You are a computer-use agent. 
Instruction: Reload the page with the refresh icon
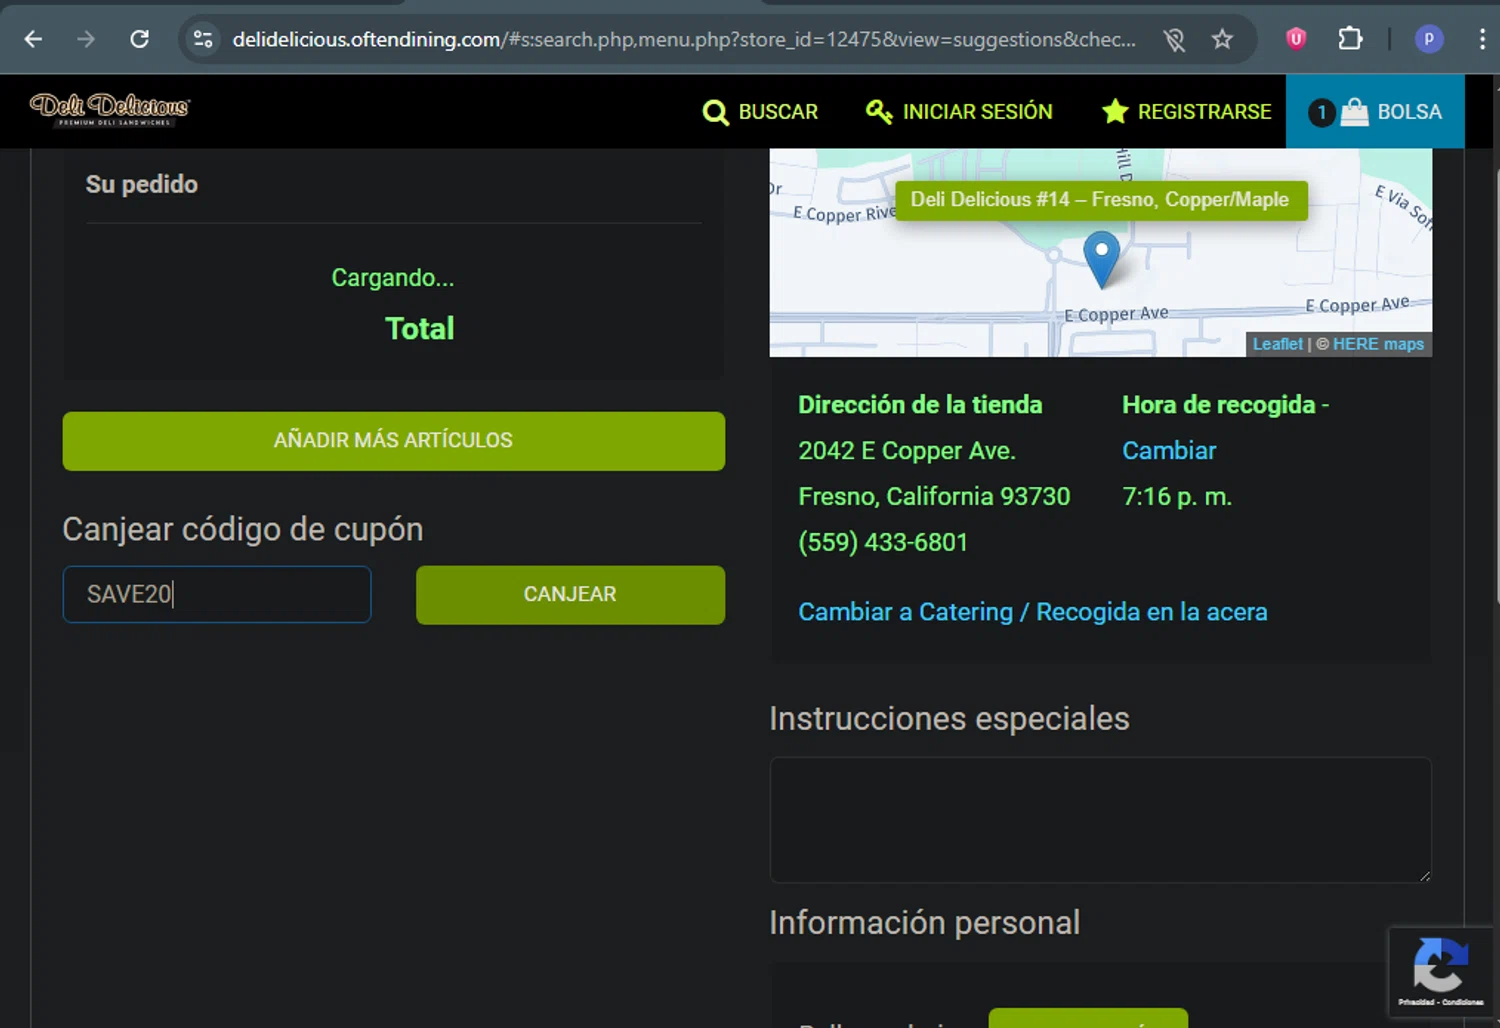[x=140, y=39]
